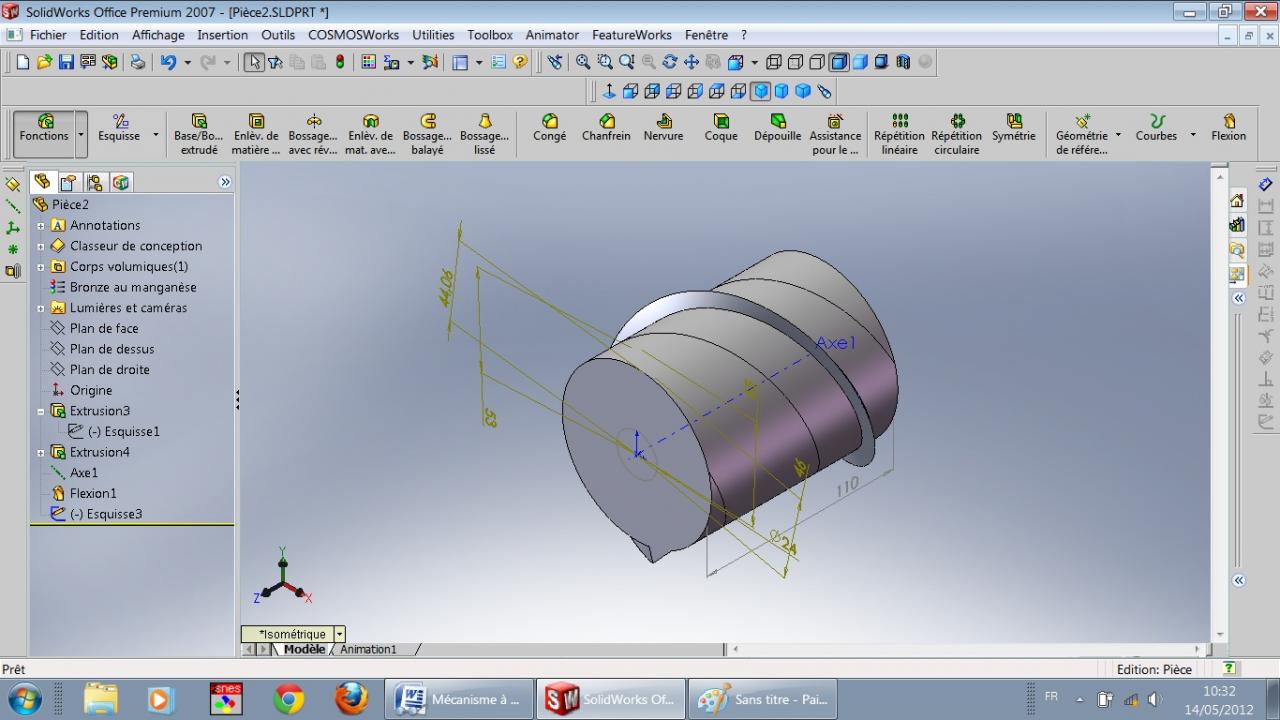This screenshot has height=720, width=1280.
Task: Open the Insertion menu
Action: (223, 35)
